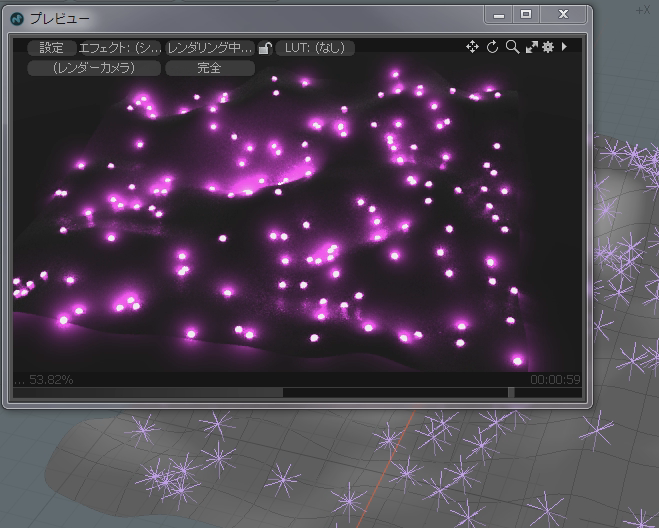659x528 pixels.
Task: Click the magnifier zoom icon
Action: (512, 47)
